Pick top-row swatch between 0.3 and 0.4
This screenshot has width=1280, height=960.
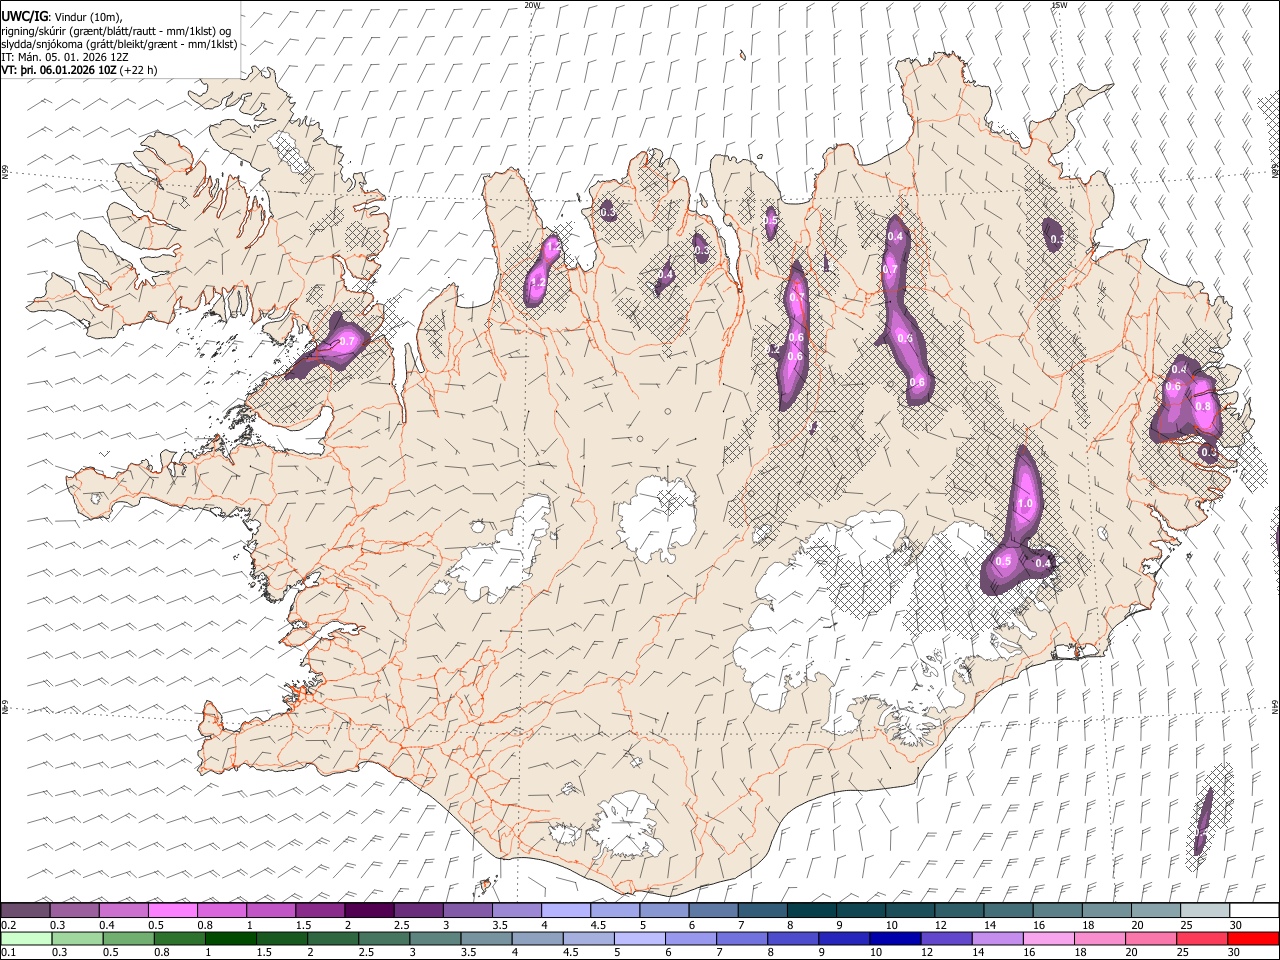click(74, 911)
